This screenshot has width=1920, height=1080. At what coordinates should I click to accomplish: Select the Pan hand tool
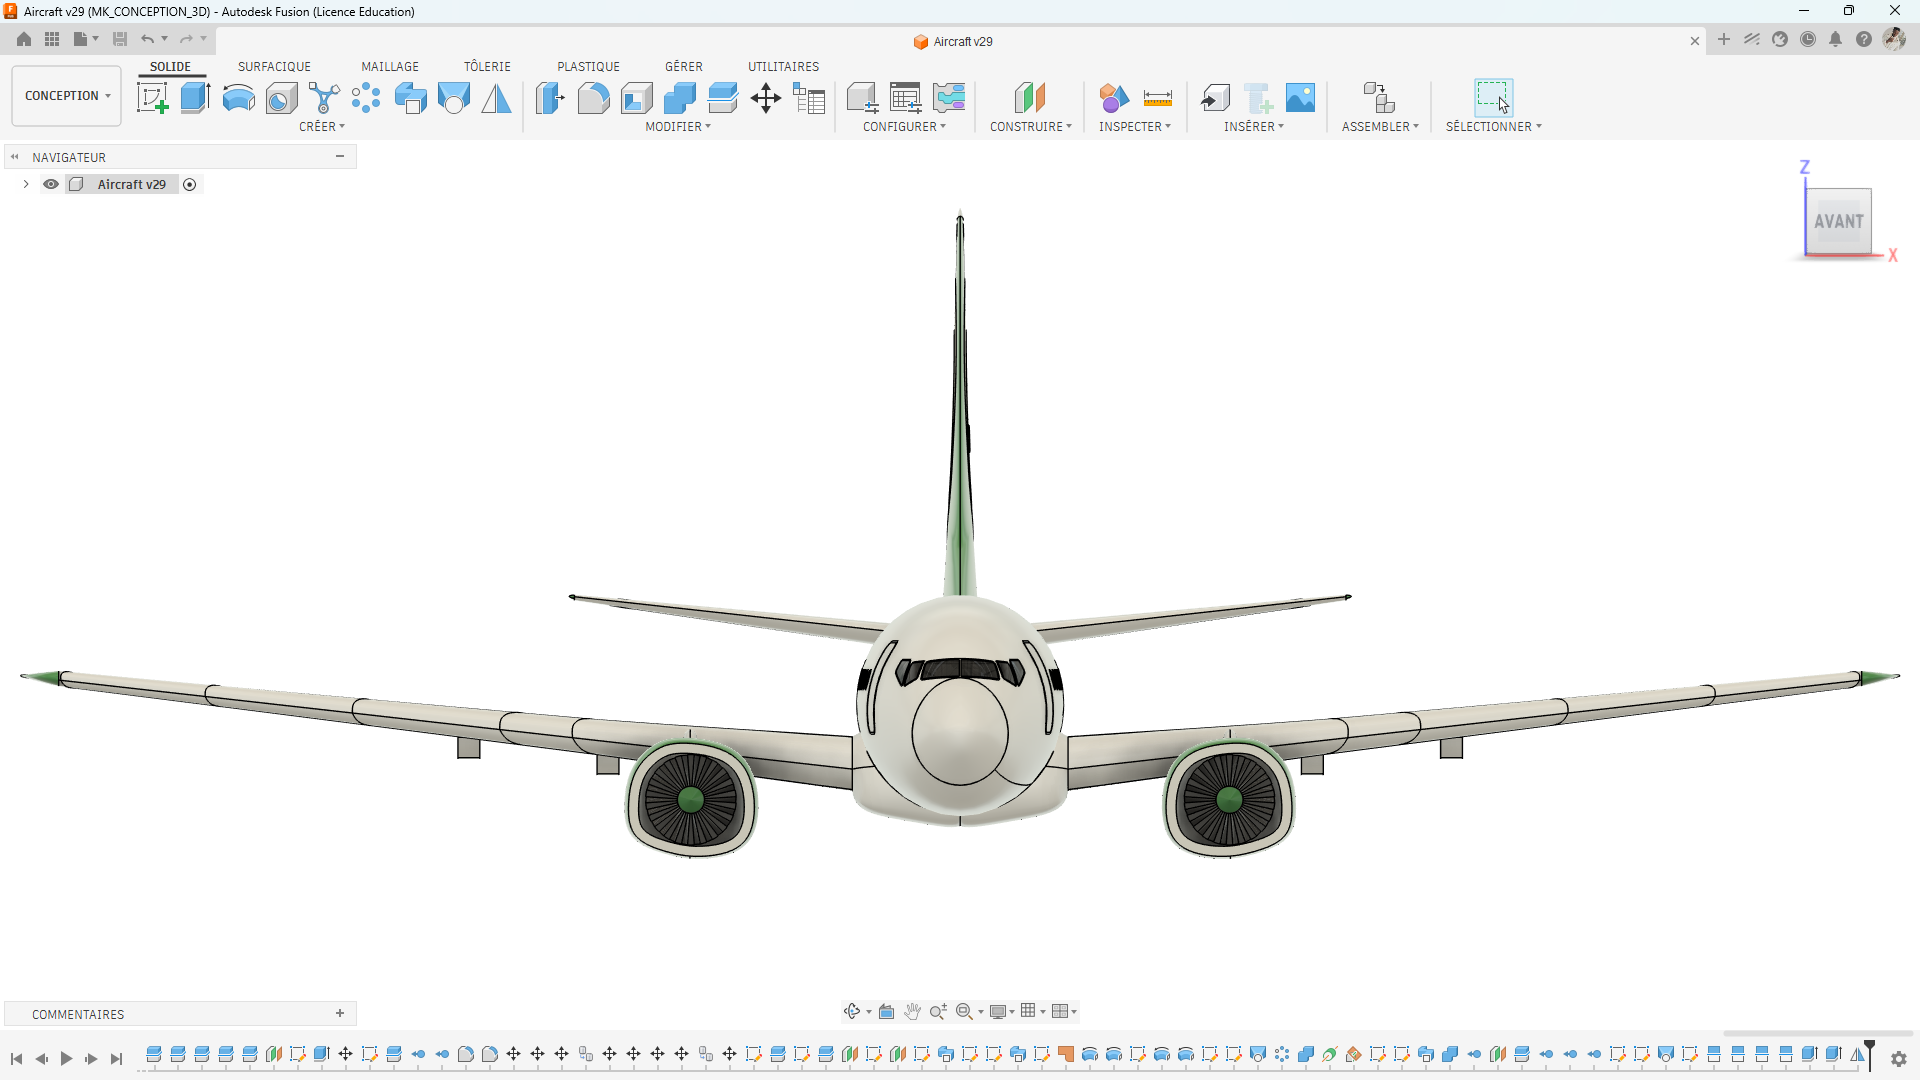click(912, 1012)
